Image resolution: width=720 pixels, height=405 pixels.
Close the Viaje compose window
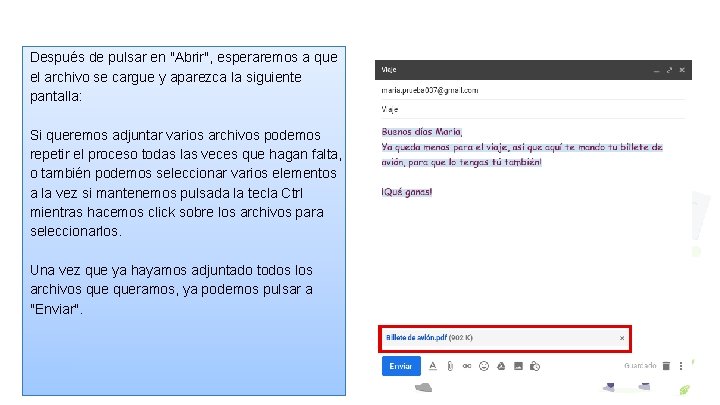(682, 70)
